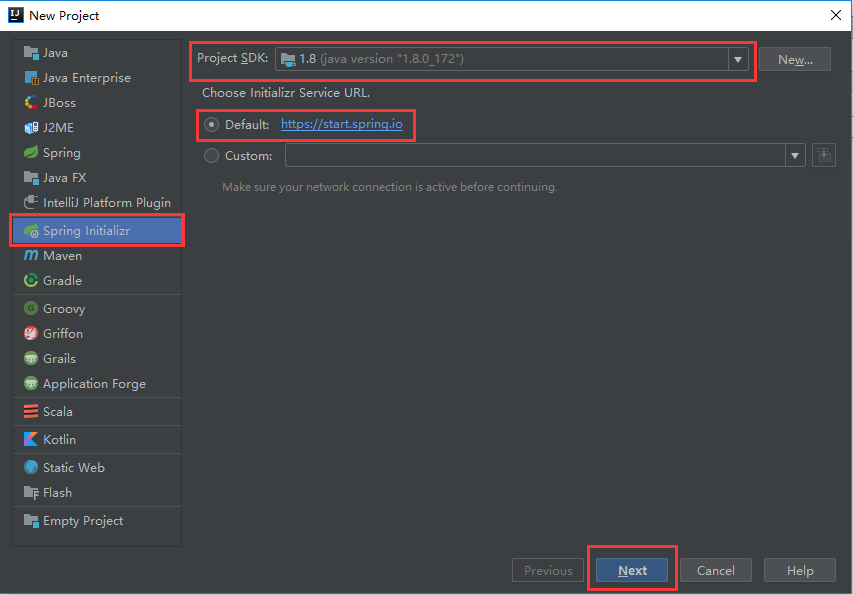Viewport: 853px width, 595px height.
Task: Click the 'Default:' radio label text
Action: (247, 125)
